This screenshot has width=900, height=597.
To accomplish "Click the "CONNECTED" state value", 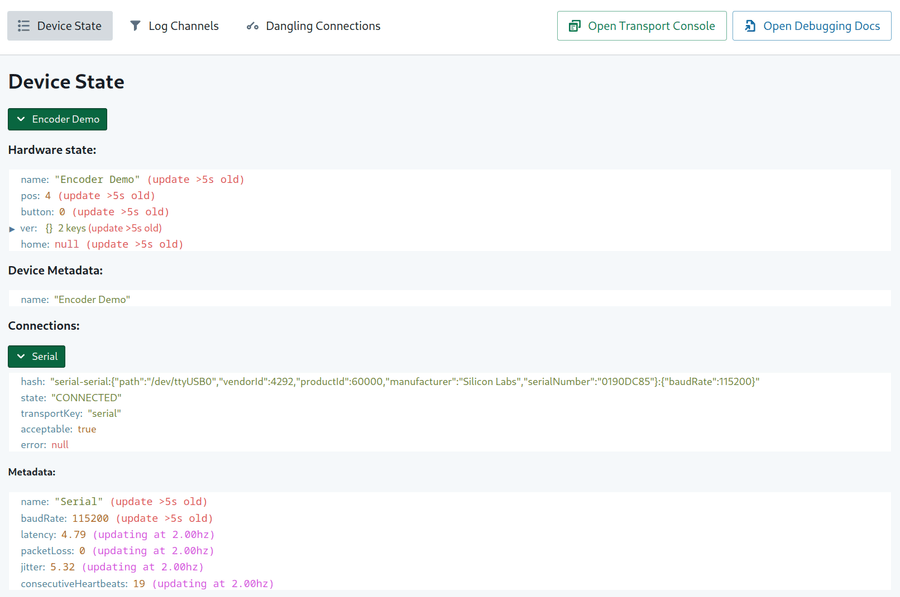I will 86,398.
